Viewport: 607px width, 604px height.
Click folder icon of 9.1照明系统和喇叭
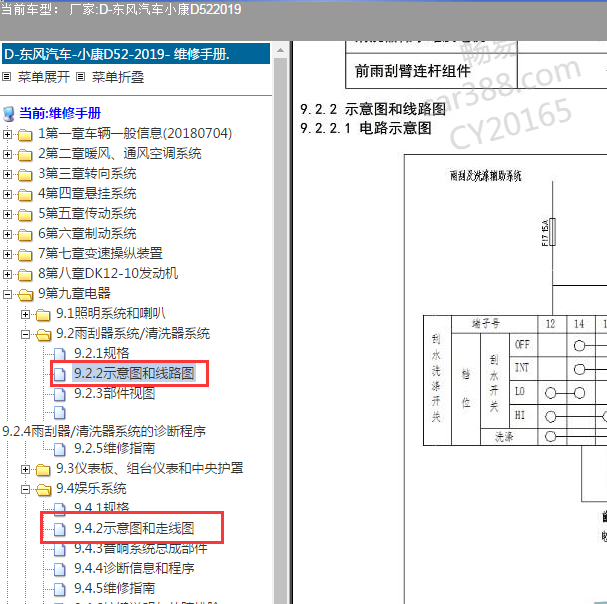pyautogui.click(x=43, y=315)
